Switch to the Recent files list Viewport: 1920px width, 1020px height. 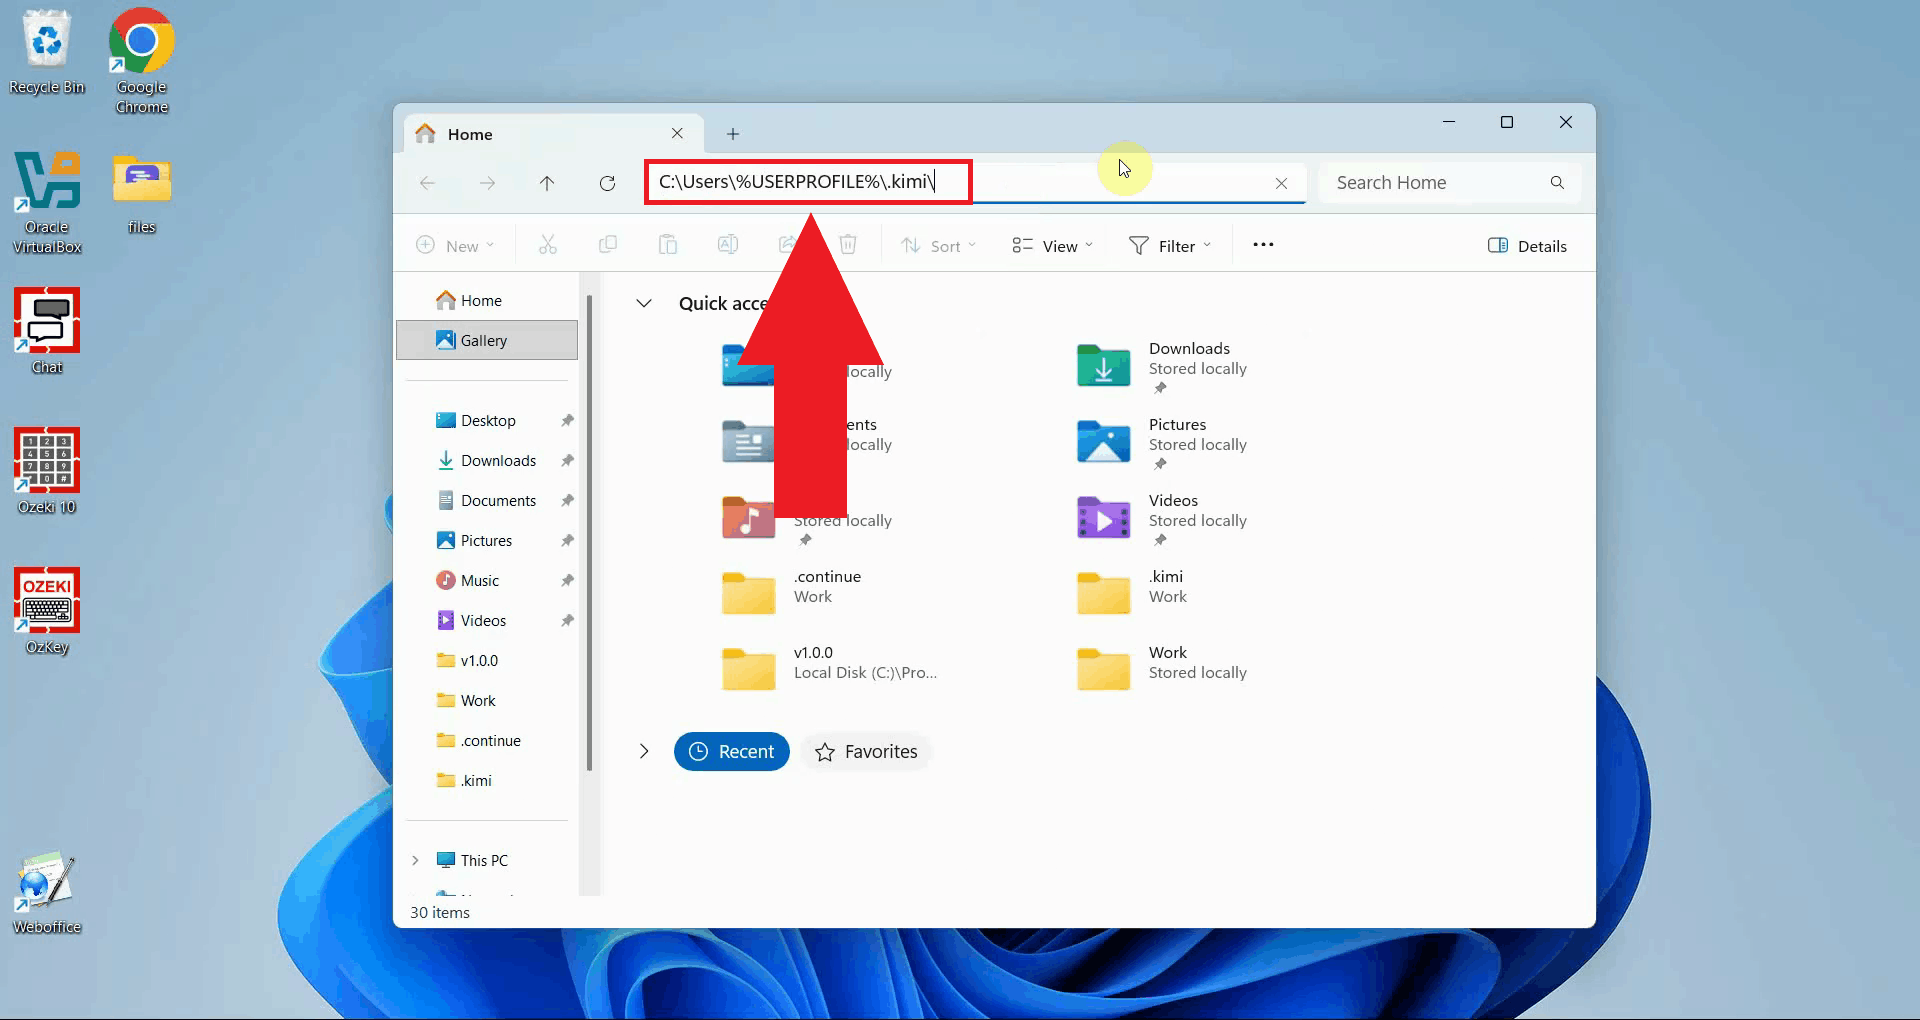[x=732, y=751]
